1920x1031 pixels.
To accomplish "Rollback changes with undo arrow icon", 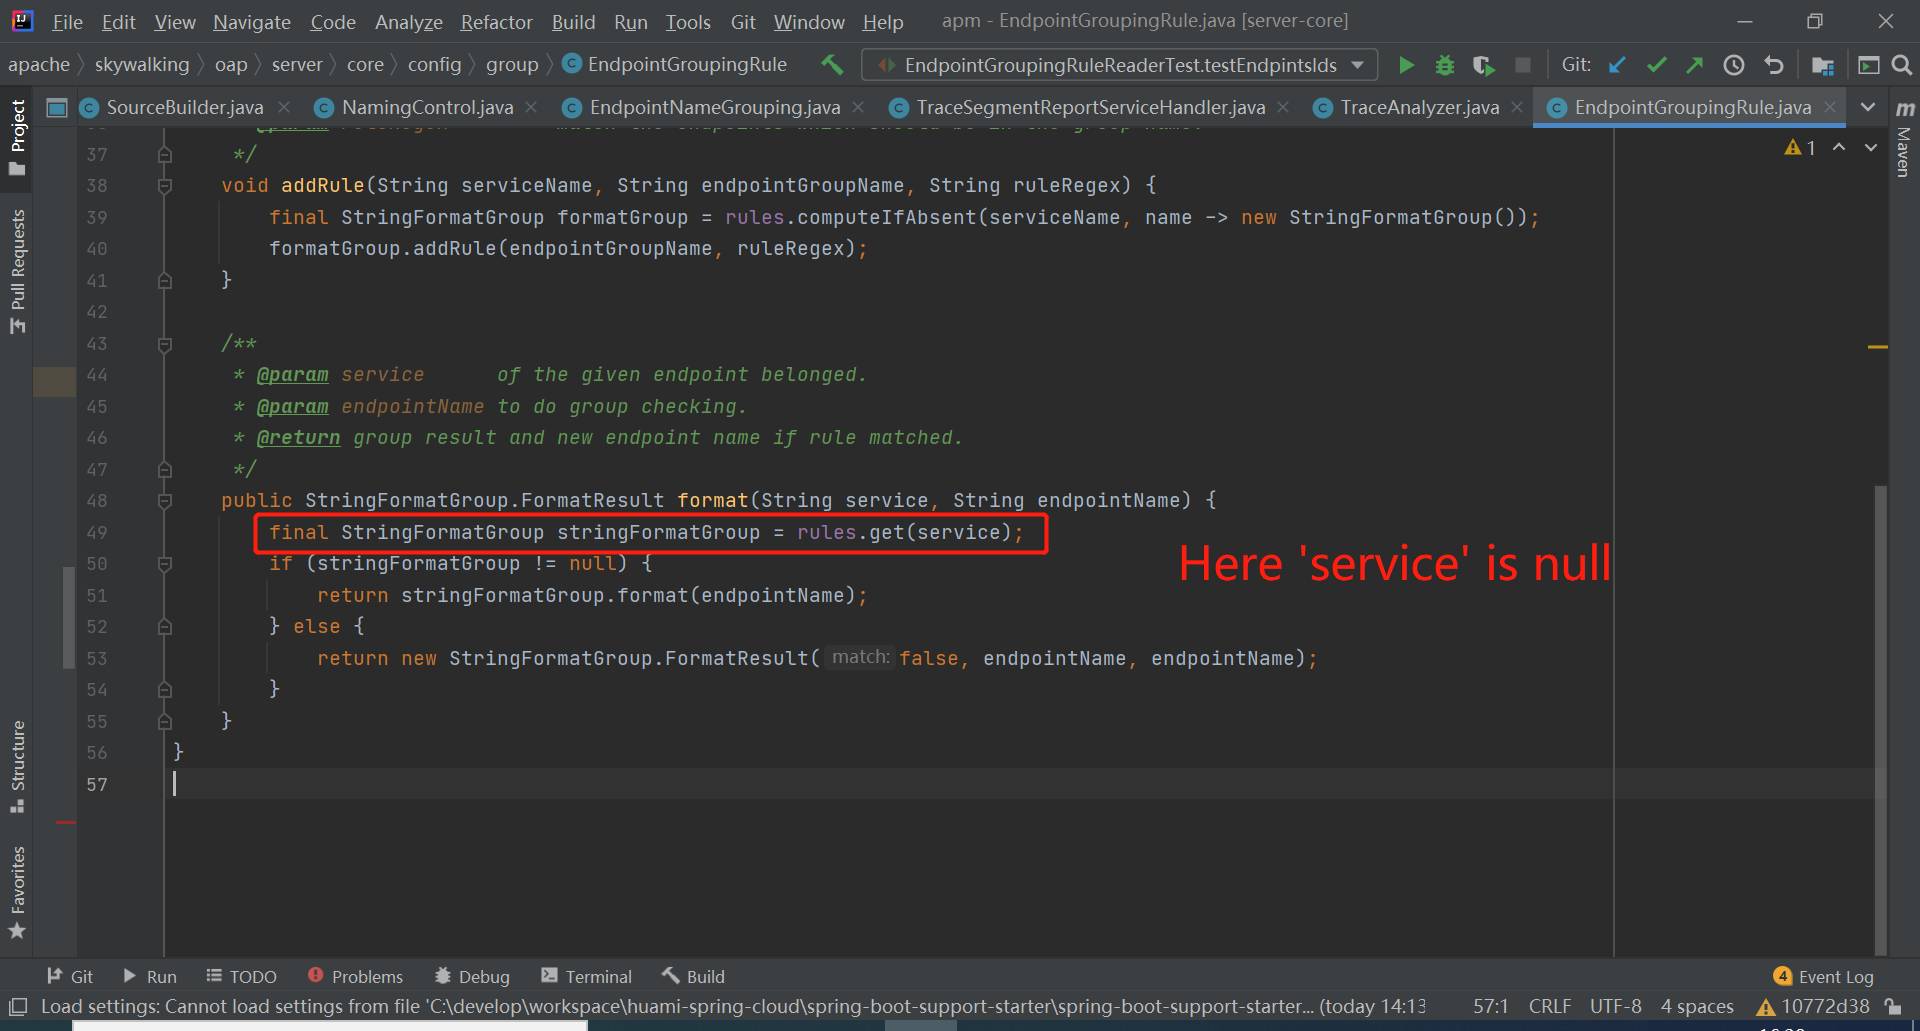I will click(1774, 65).
